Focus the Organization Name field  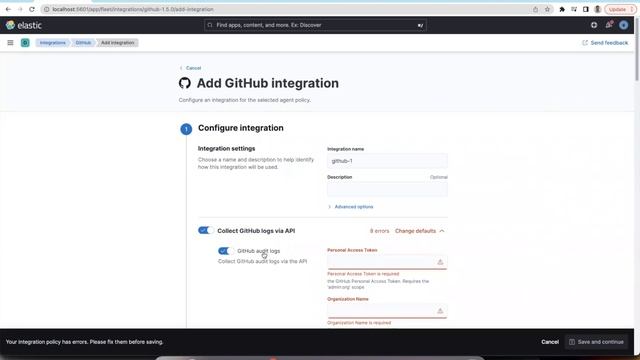coord(387,311)
